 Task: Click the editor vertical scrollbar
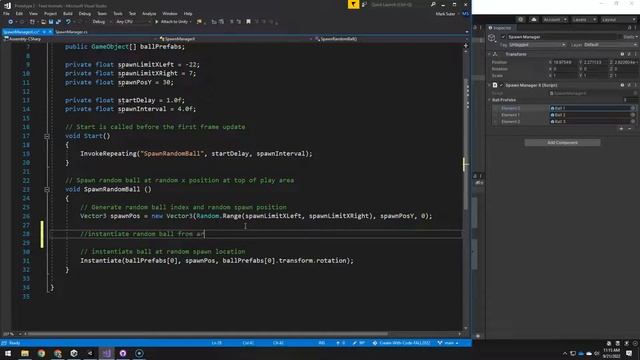[x=466, y=143]
